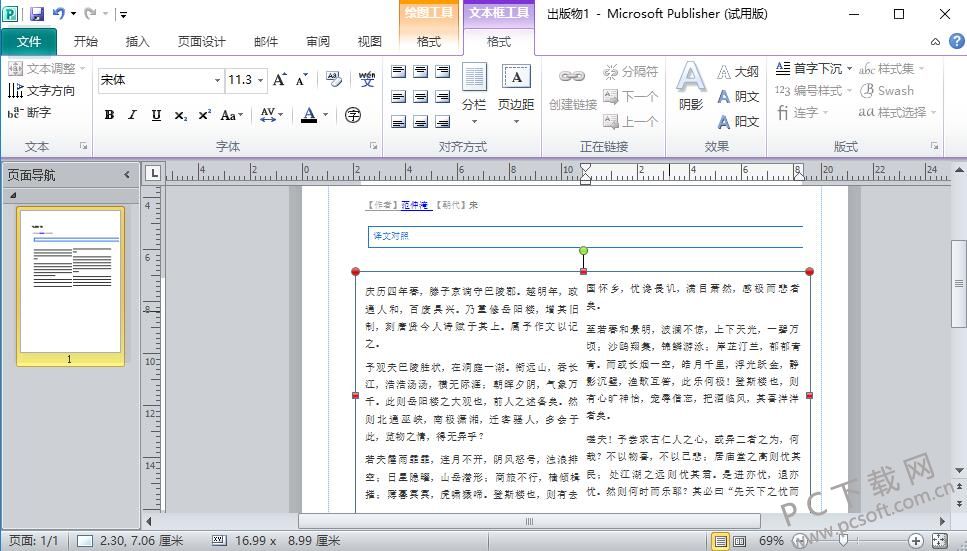
Task: Open the File (文件) tab
Action: coord(28,41)
